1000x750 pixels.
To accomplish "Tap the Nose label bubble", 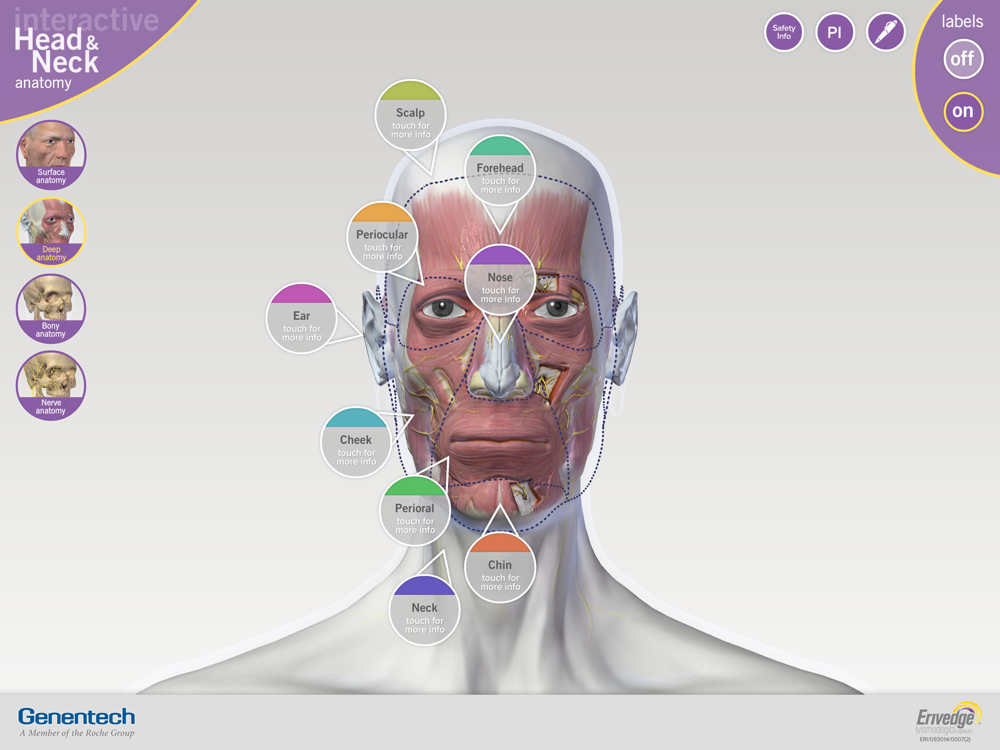I will tap(501, 280).
